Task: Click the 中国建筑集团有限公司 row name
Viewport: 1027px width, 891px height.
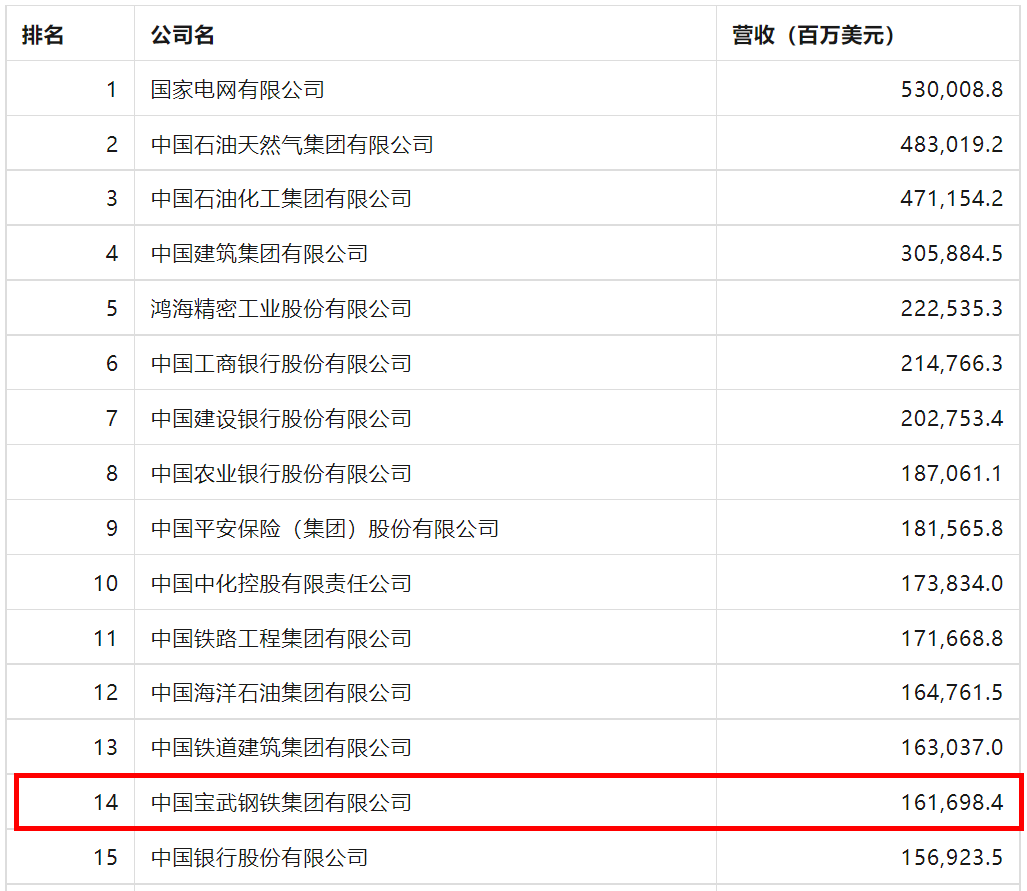Action: click(259, 254)
